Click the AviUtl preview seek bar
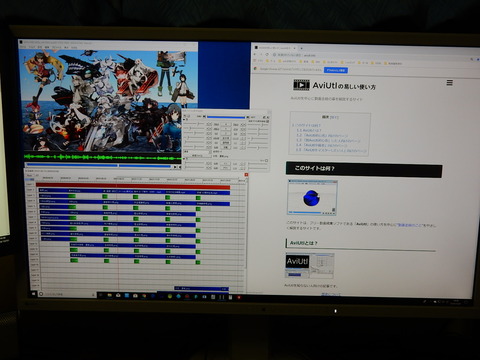The width and height of the screenshot is (480, 360). click(x=99, y=166)
